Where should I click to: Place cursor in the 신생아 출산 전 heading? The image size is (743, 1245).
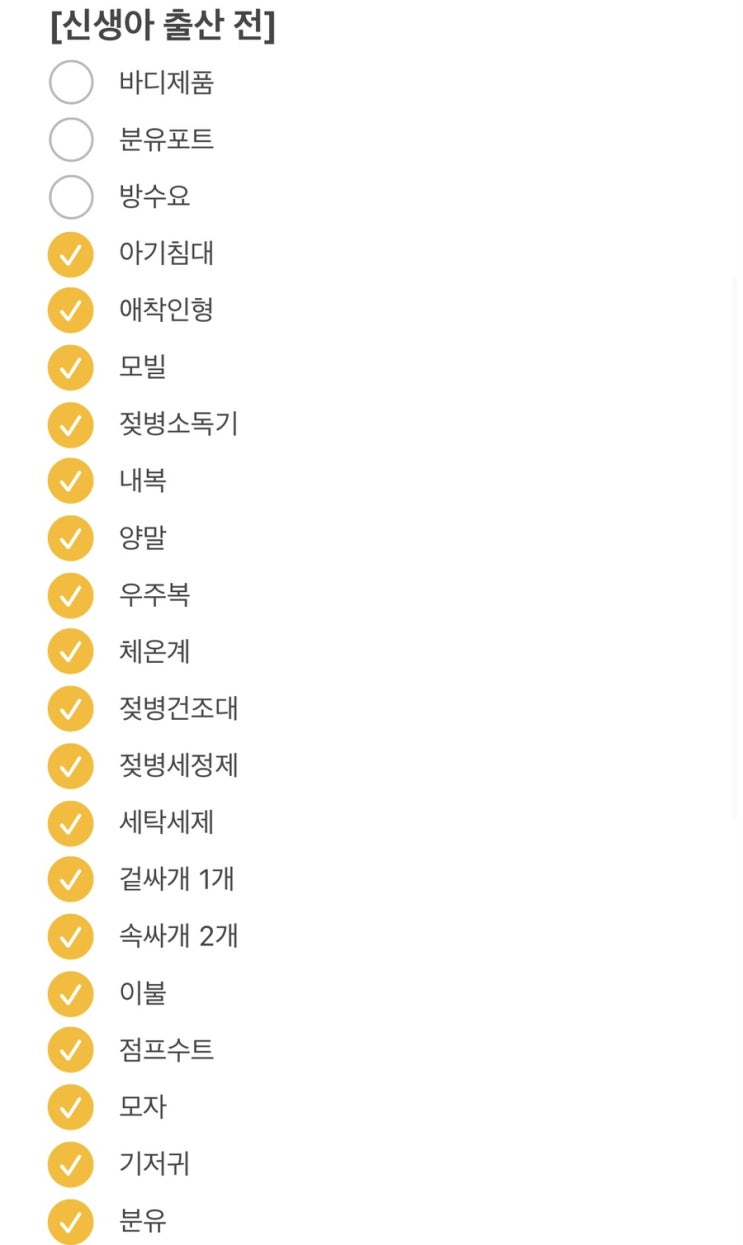click(162, 24)
